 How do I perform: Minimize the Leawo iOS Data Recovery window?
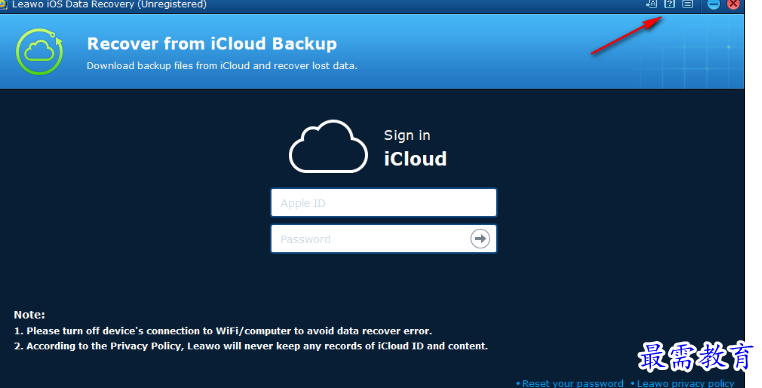713,4
